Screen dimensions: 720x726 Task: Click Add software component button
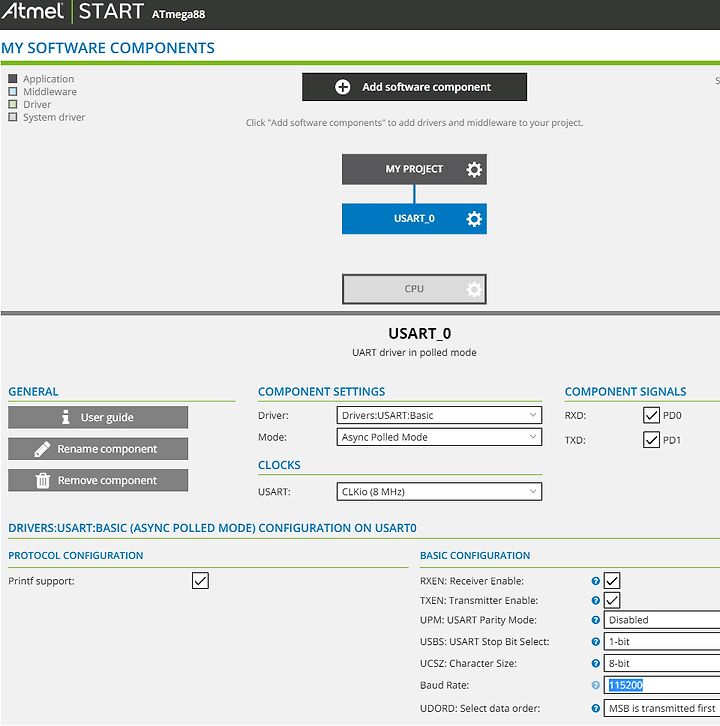(x=414, y=87)
